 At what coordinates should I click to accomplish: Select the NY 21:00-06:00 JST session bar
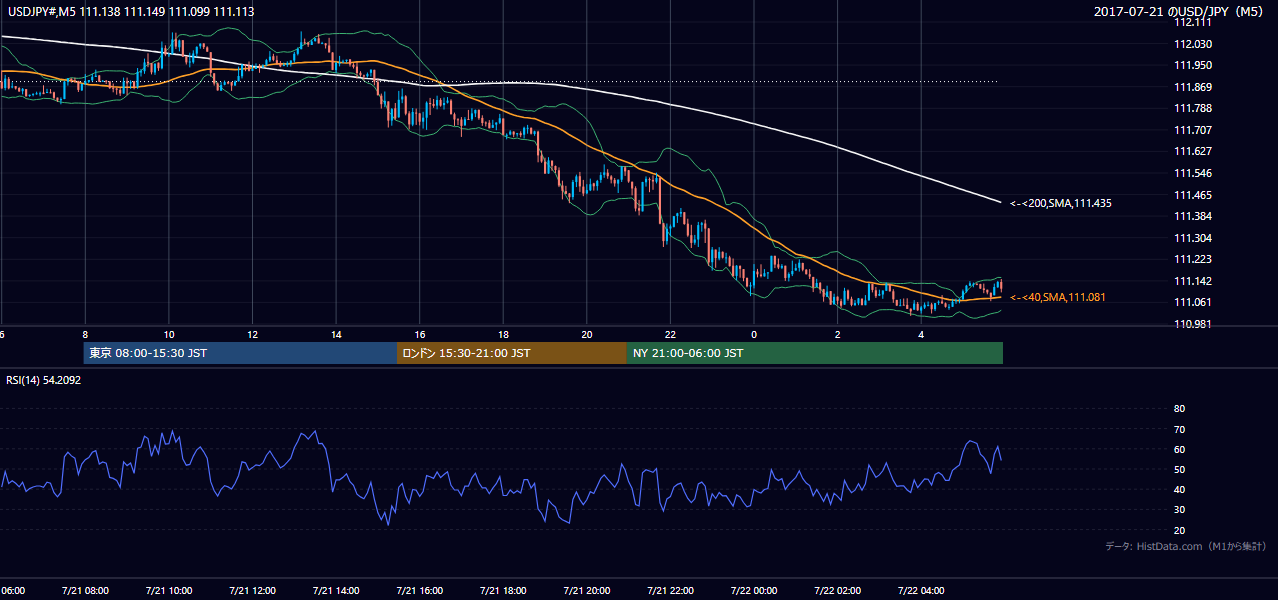[x=815, y=353]
